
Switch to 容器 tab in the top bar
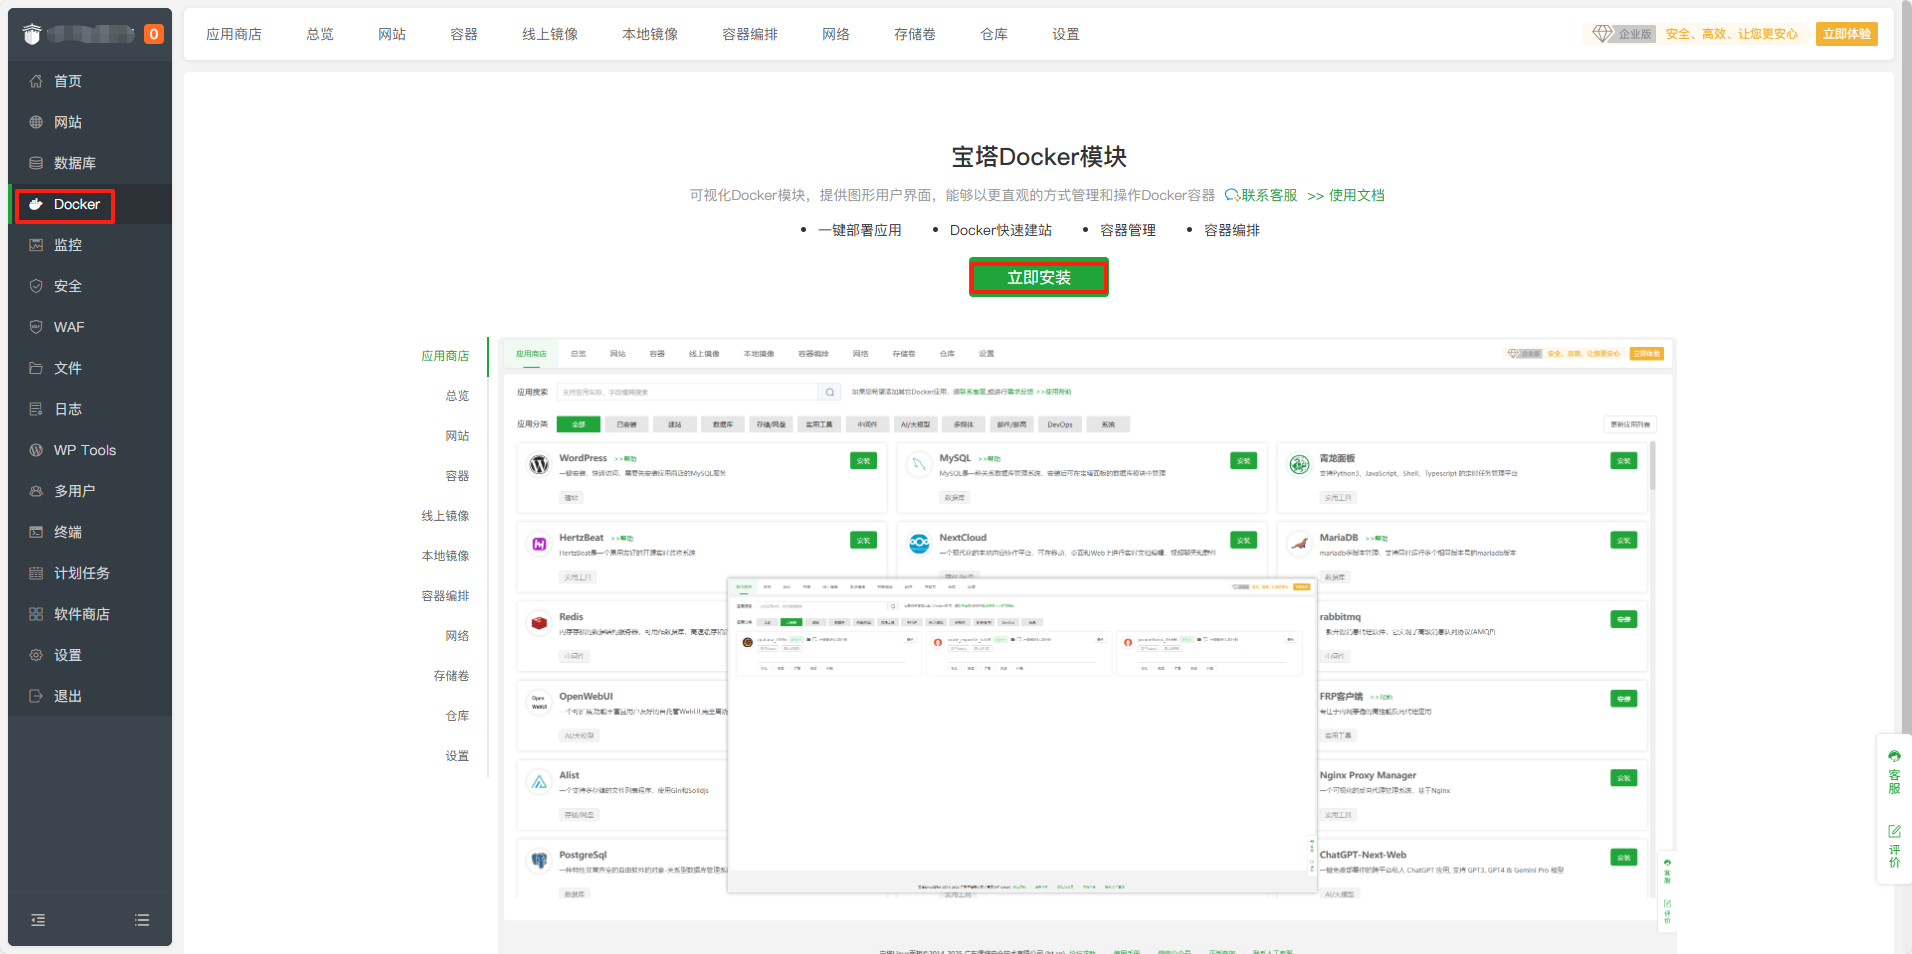coord(464,34)
